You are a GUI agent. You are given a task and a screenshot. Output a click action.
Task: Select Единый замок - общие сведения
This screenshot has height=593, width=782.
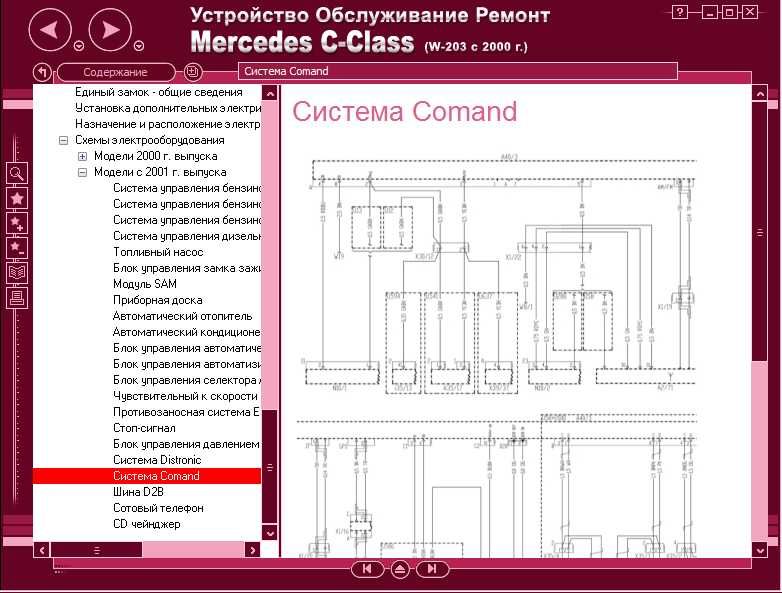click(x=159, y=92)
